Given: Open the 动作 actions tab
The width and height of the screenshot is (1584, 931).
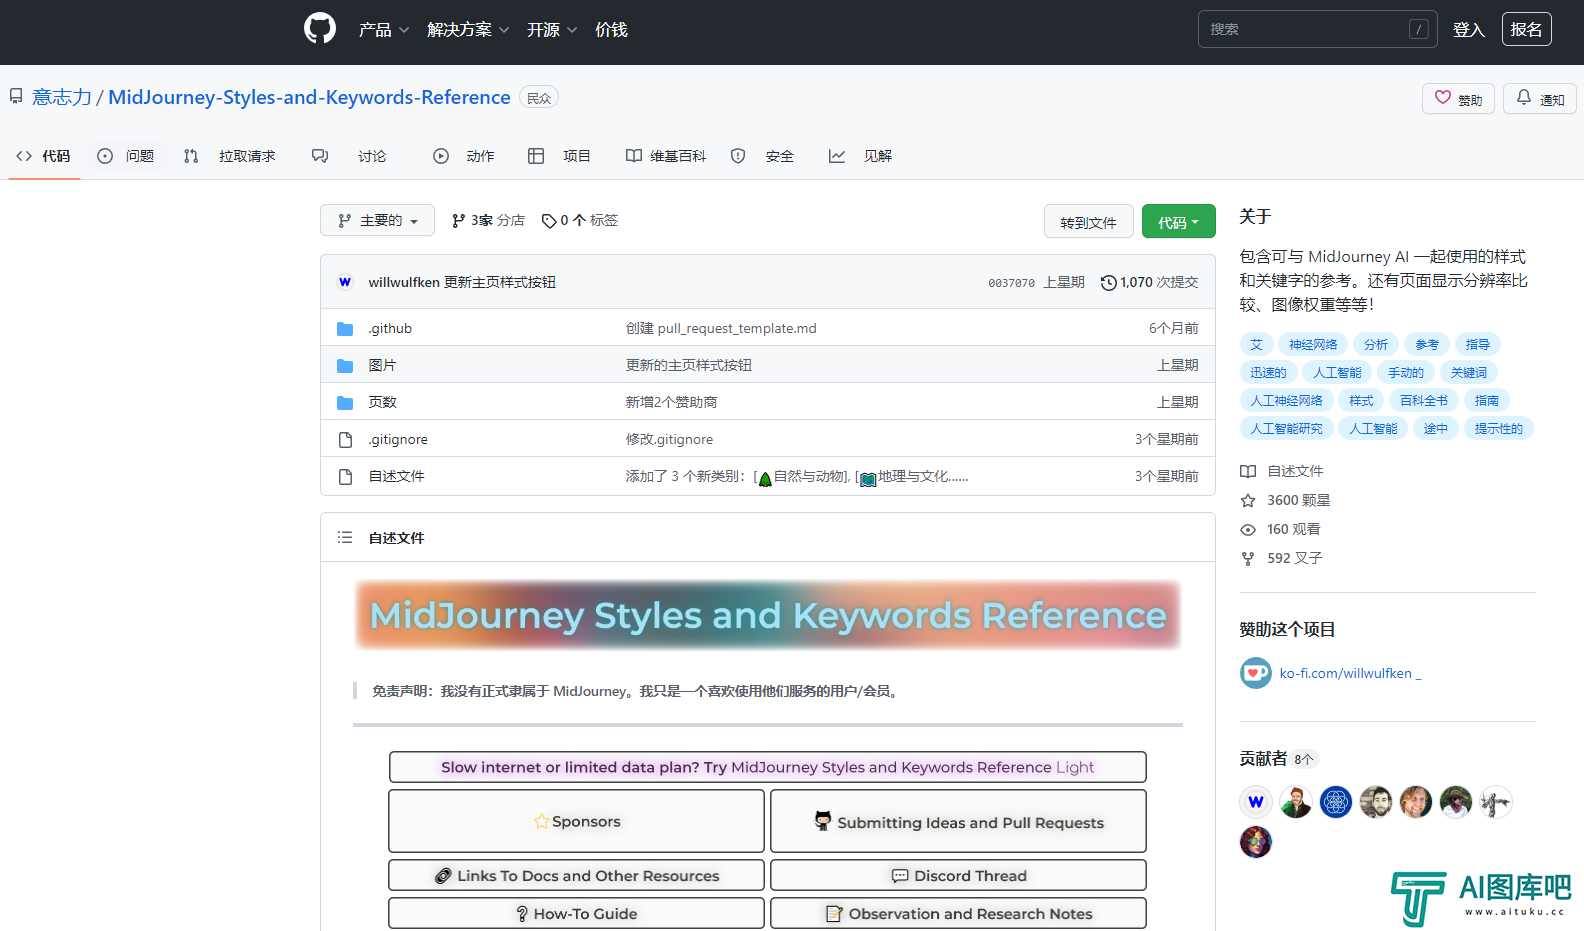Looking at the screenshot, I should point(464,156).
